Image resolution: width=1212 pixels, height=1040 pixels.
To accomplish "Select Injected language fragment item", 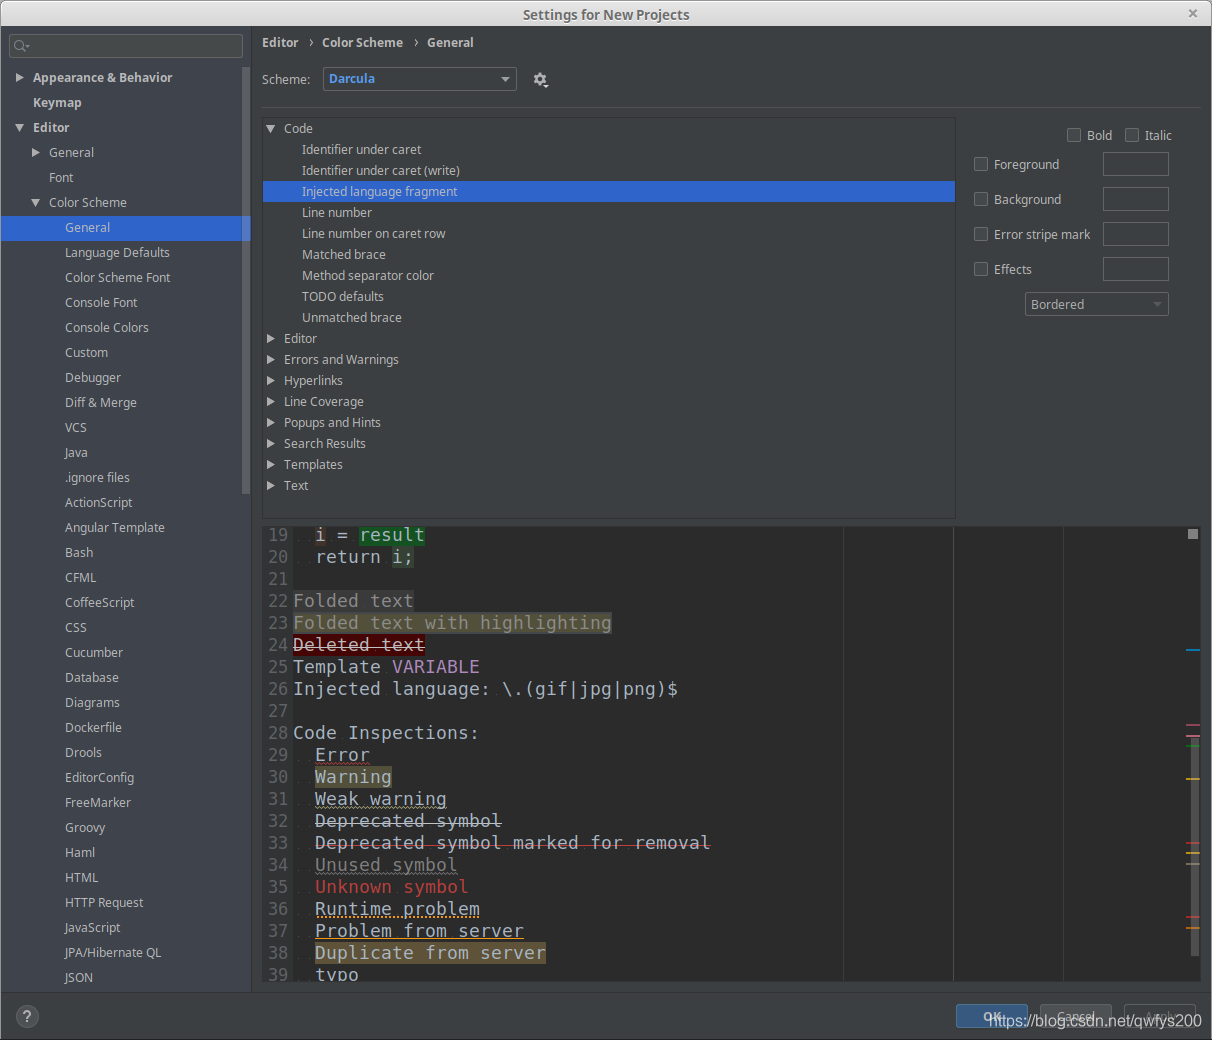I will coord(609,192).
